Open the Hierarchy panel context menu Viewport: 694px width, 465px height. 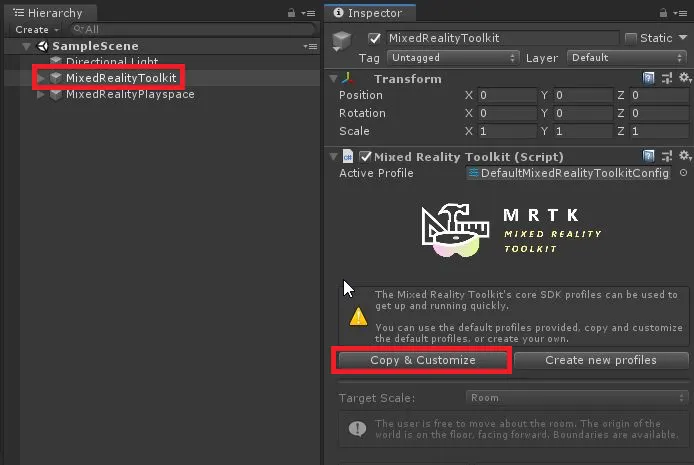[308, 13]
